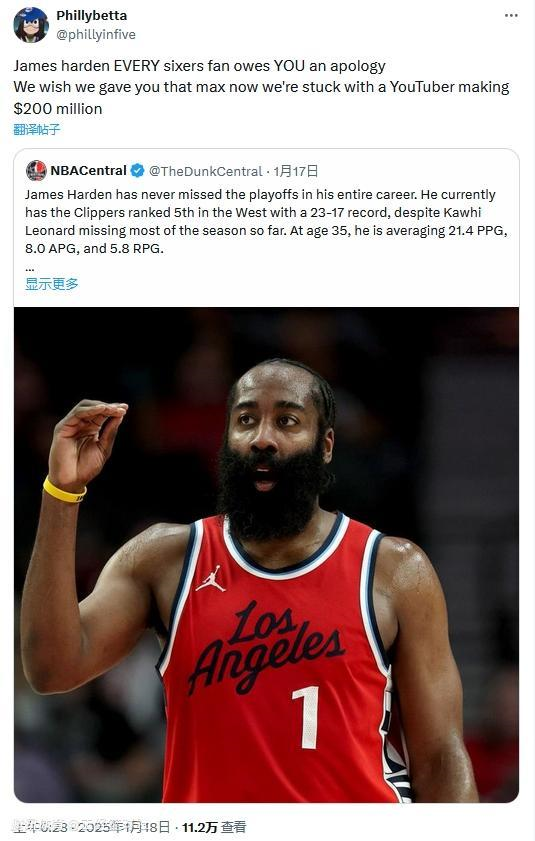
Task: Click the main tweet text about James harden
Action: (261, 87)
